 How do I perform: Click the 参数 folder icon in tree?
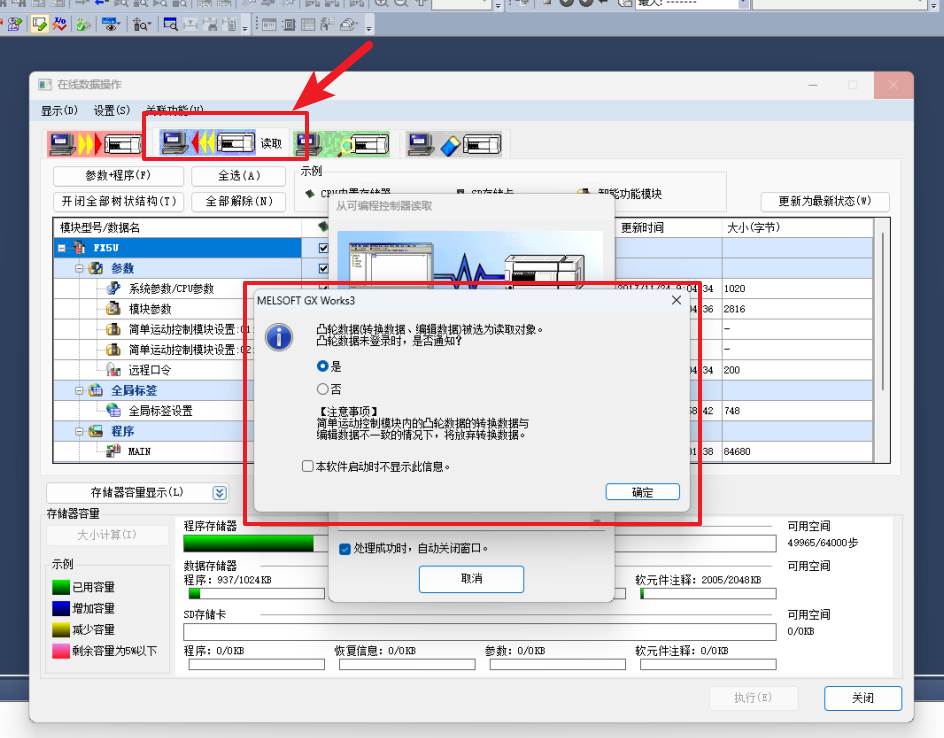96,268
